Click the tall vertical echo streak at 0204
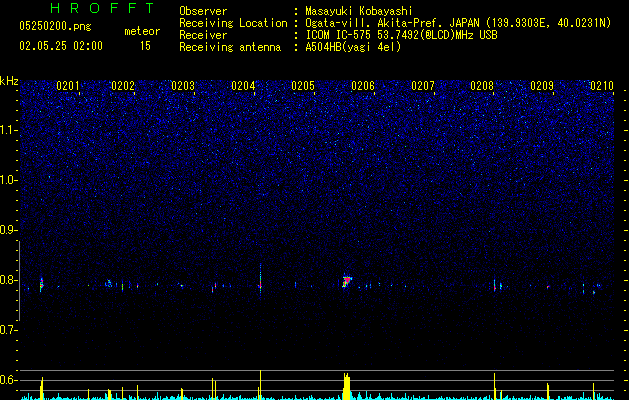Screen dimensions: 629x400 coord(260,279)
